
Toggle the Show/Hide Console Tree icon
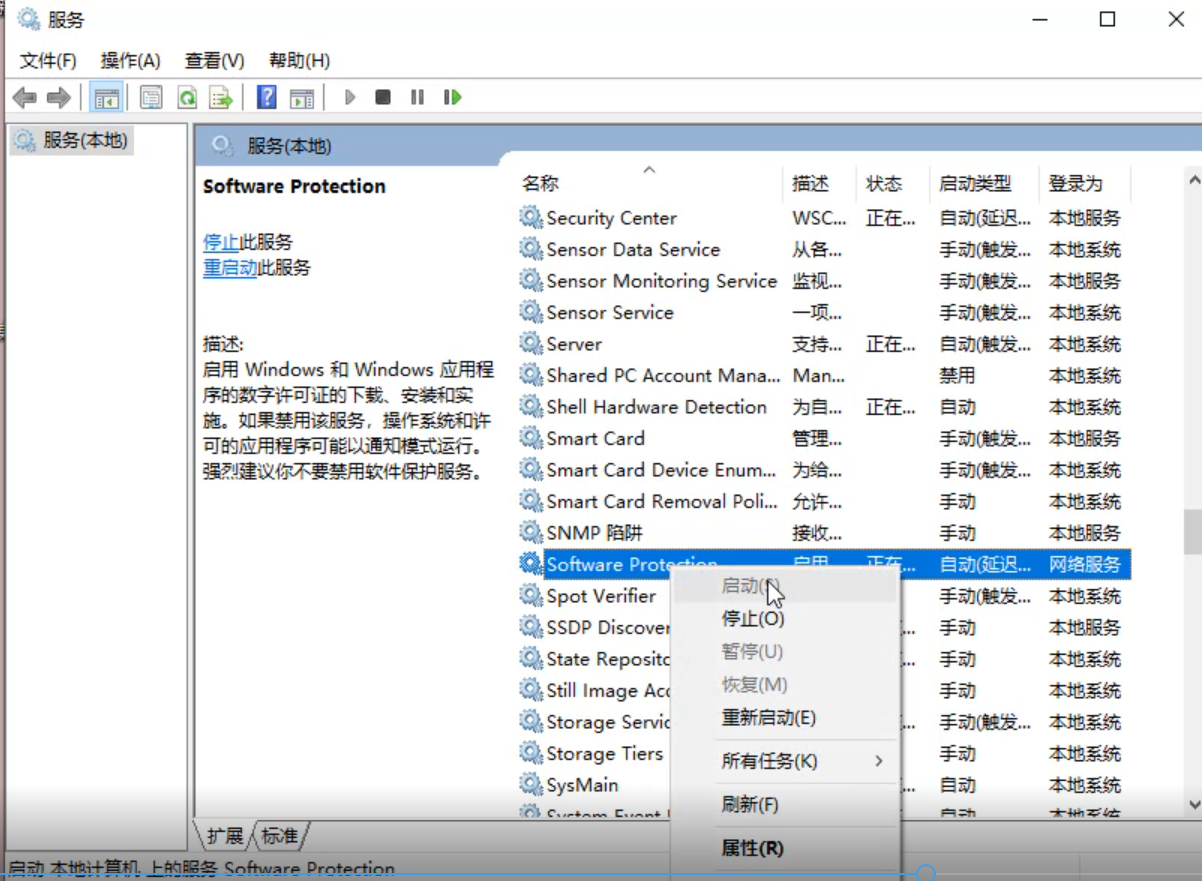pos(106,97)
